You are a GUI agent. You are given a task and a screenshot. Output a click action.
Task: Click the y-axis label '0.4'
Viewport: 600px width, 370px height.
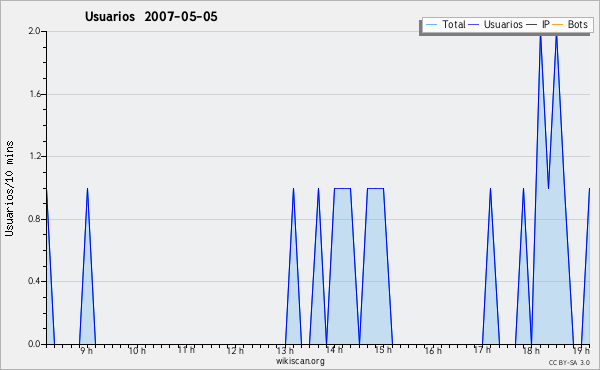coord(34,281)
